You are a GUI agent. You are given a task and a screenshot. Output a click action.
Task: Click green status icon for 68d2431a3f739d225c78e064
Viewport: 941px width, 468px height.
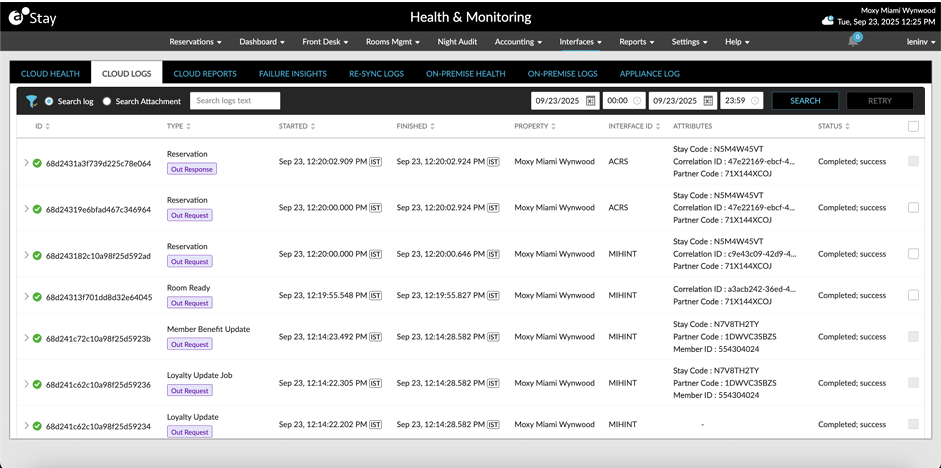37,163
